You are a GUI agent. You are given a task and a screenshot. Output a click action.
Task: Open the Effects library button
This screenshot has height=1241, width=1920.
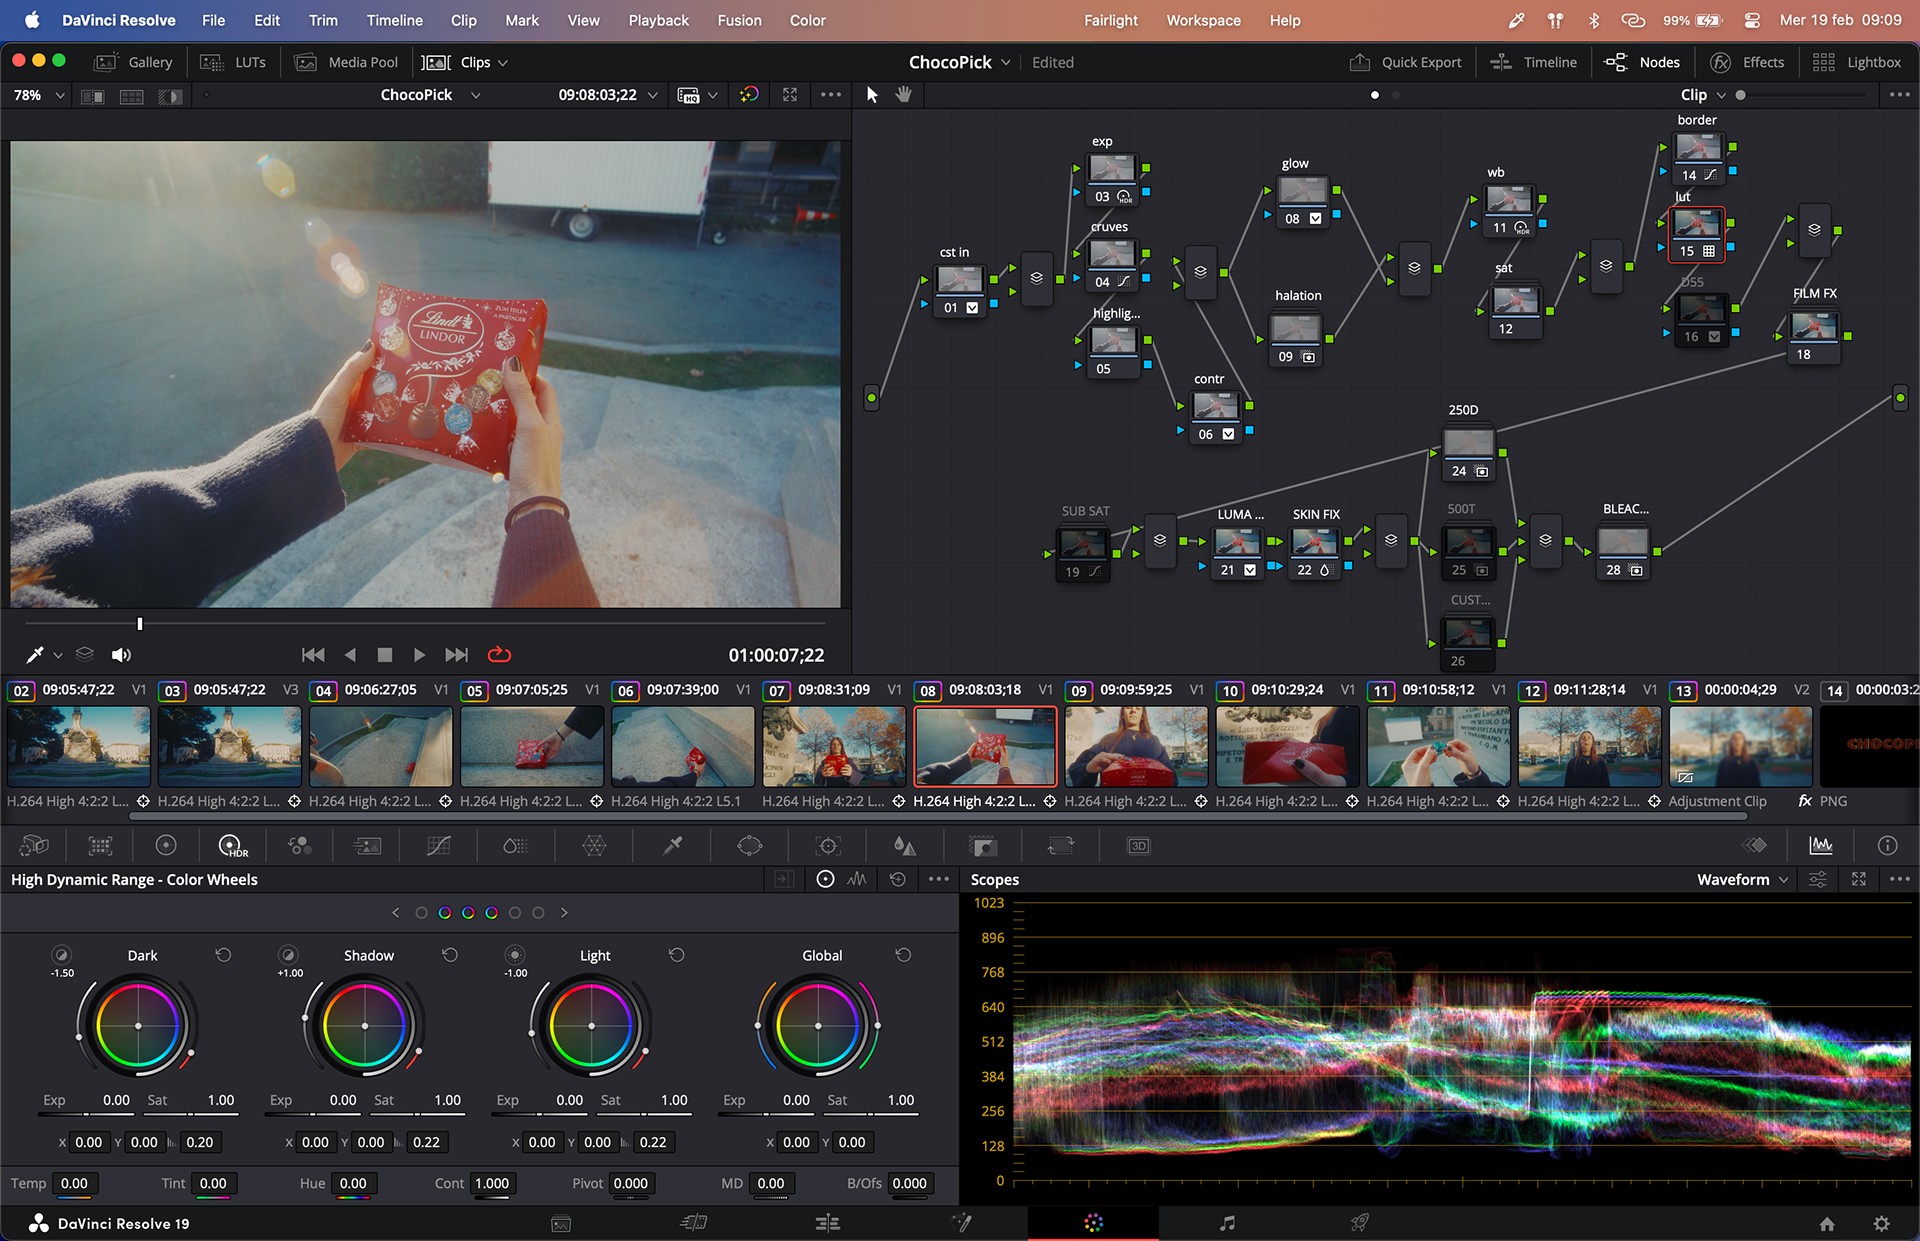1747,62
